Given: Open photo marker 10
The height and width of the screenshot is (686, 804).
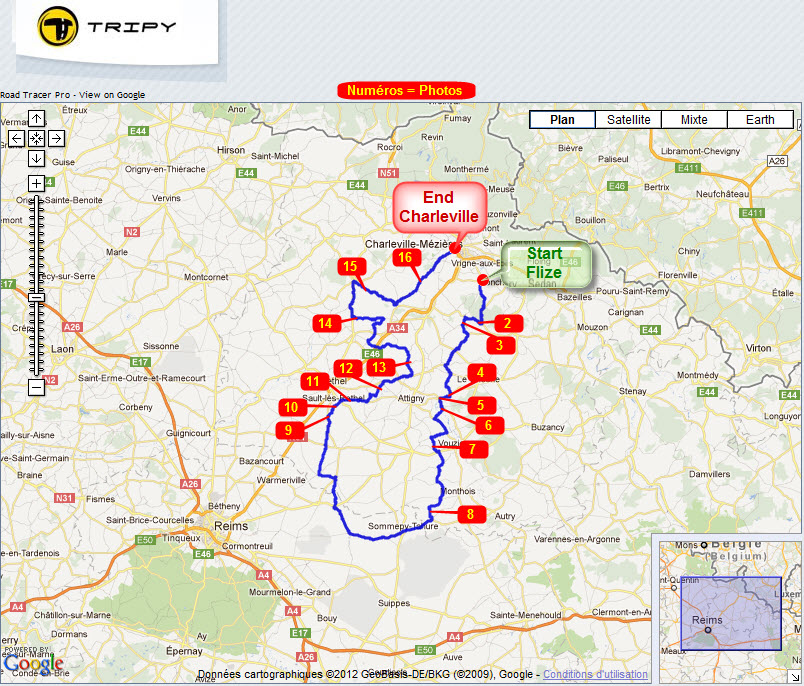Looking at the screenshot, I should (292, 407).
